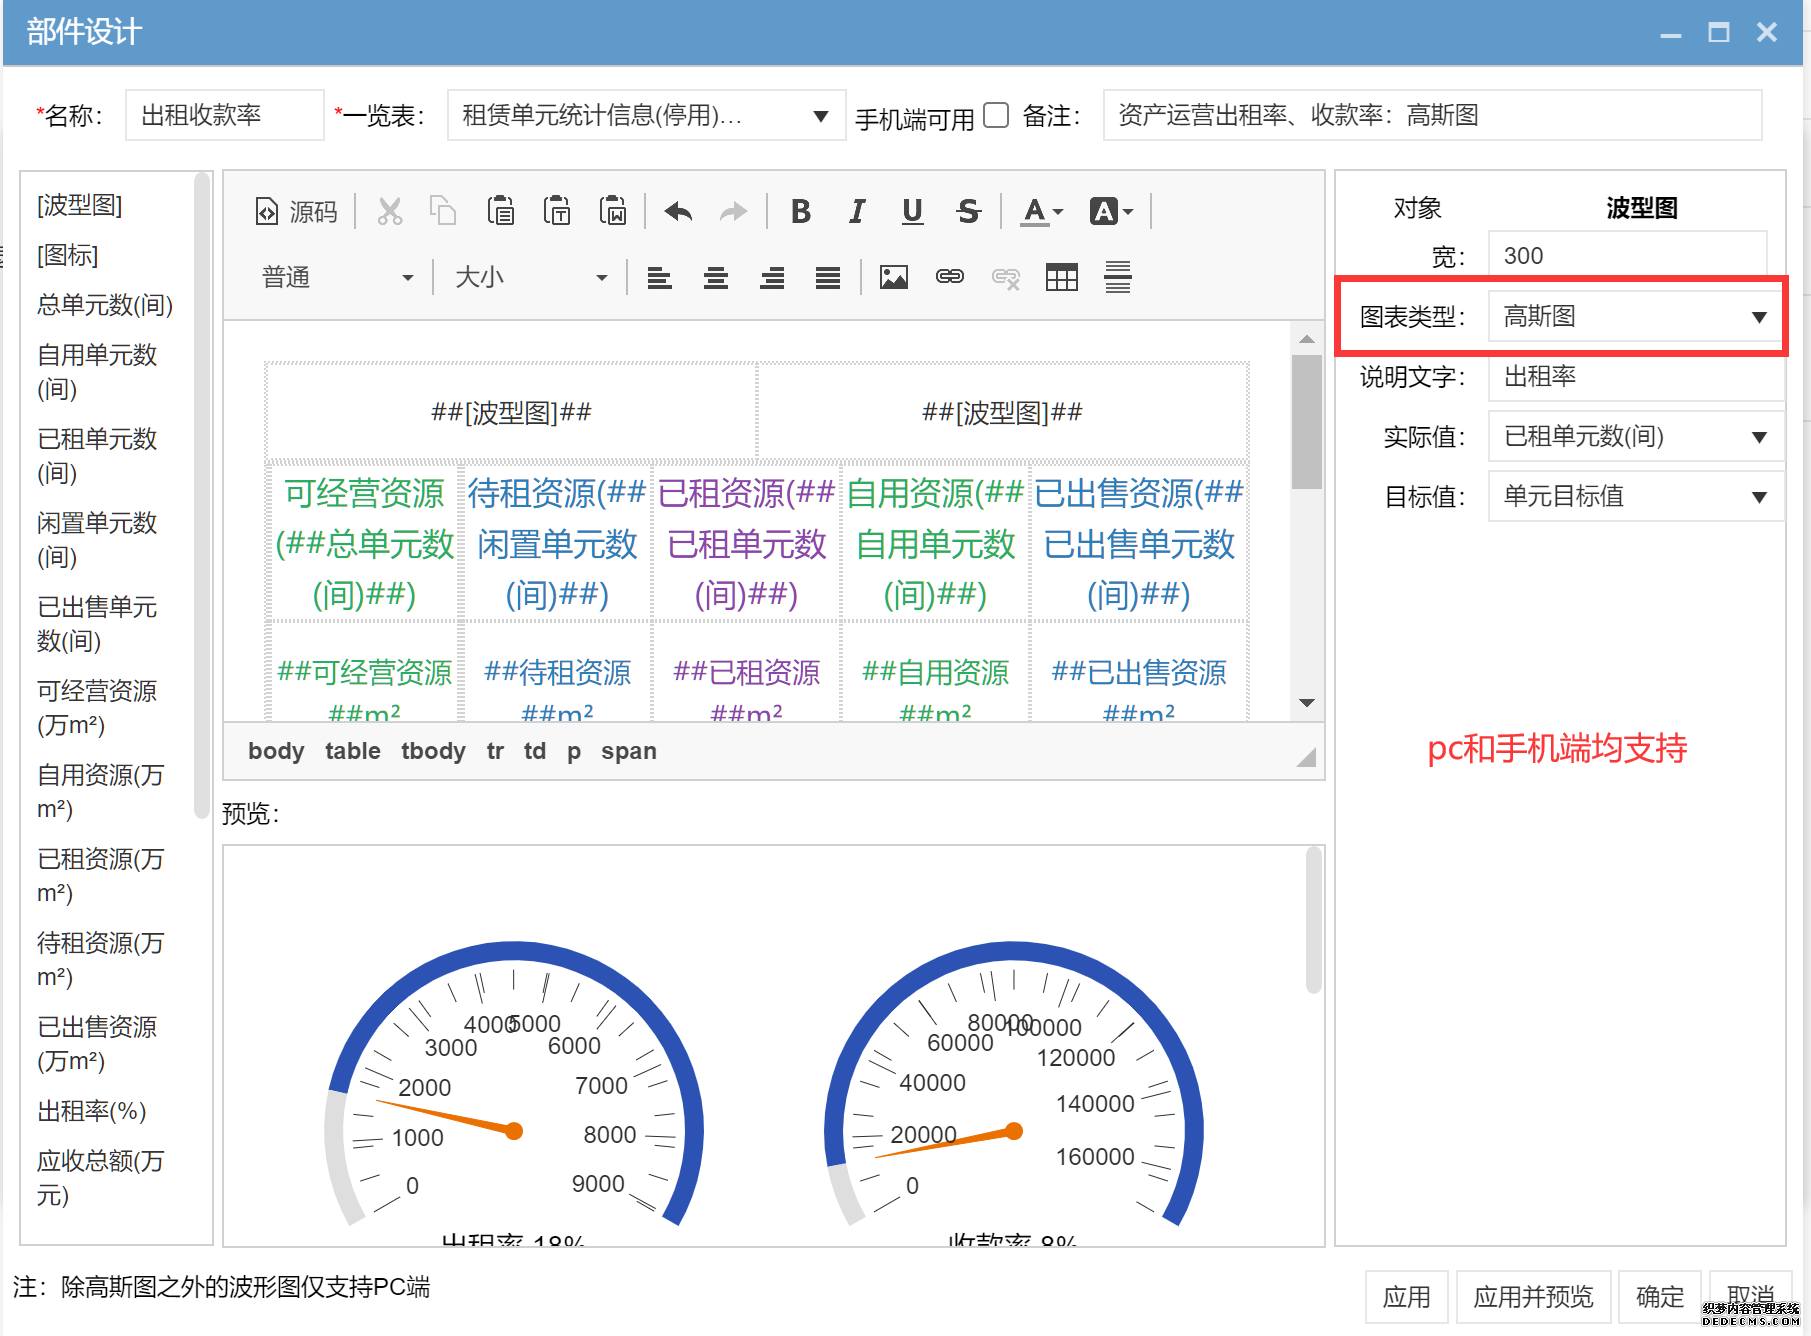The height and width of the screenshot is (1336, 1811).
Task: Click the 源码 source code button
Action: (296, 212)
